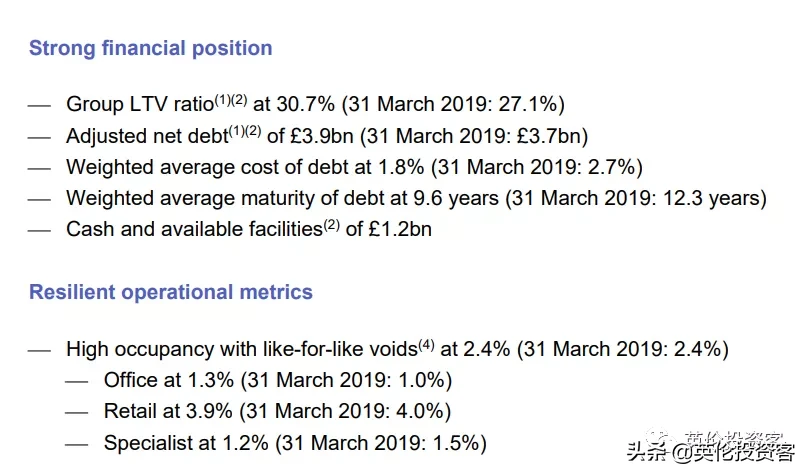Select the weighted average maturity of debt line
This screenshot has width=809, height=476.
pyautogui.click(x=416, y=198)
